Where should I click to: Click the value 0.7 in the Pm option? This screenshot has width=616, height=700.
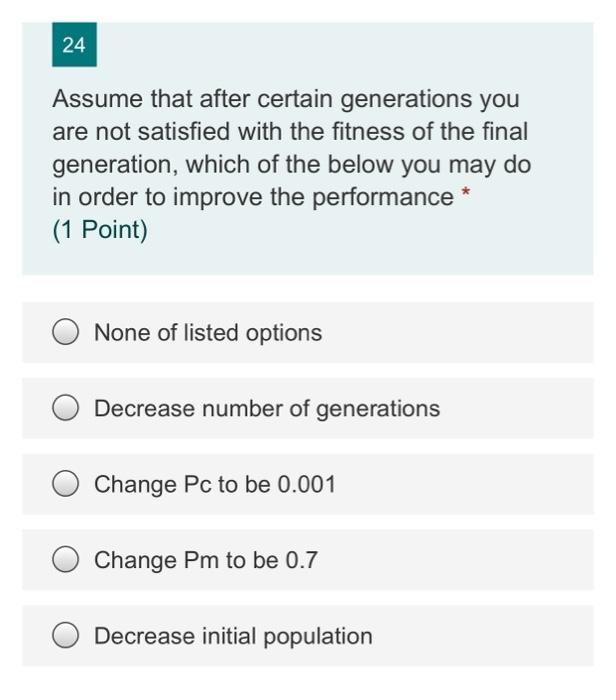tap(301, 560)
